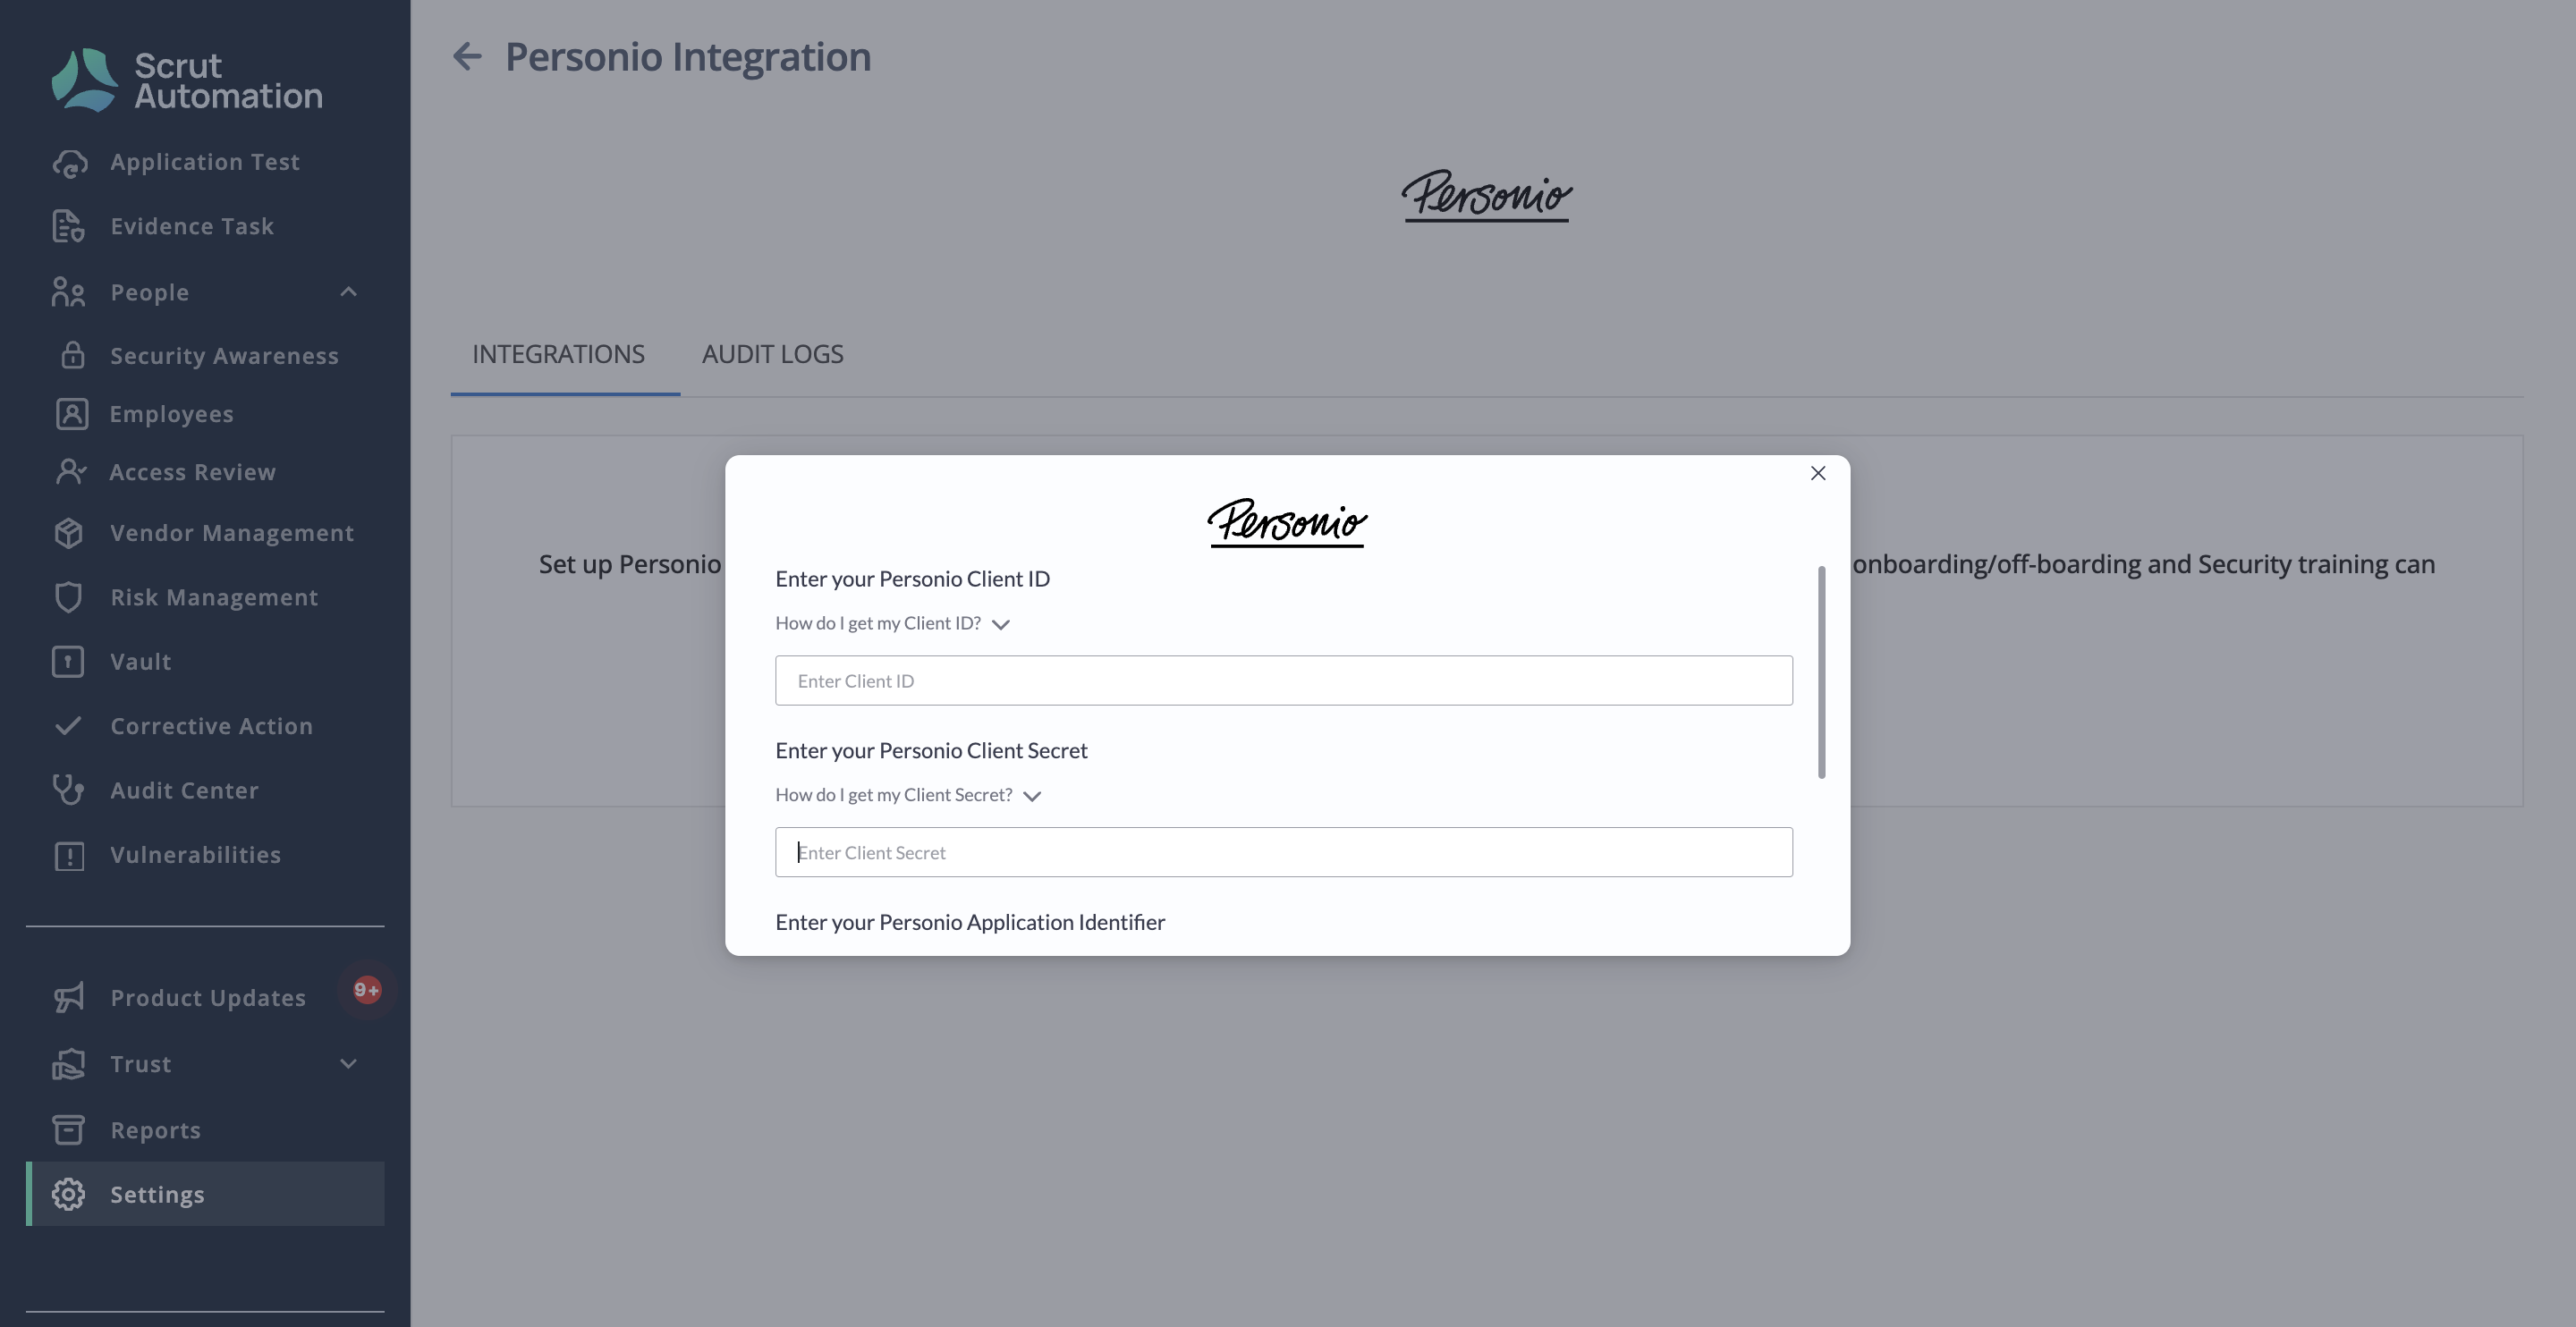Open the Settings gear icon
The height and width of the screenshot is (1327, 2576).
pyautogui.click(x=68, y=1194)
